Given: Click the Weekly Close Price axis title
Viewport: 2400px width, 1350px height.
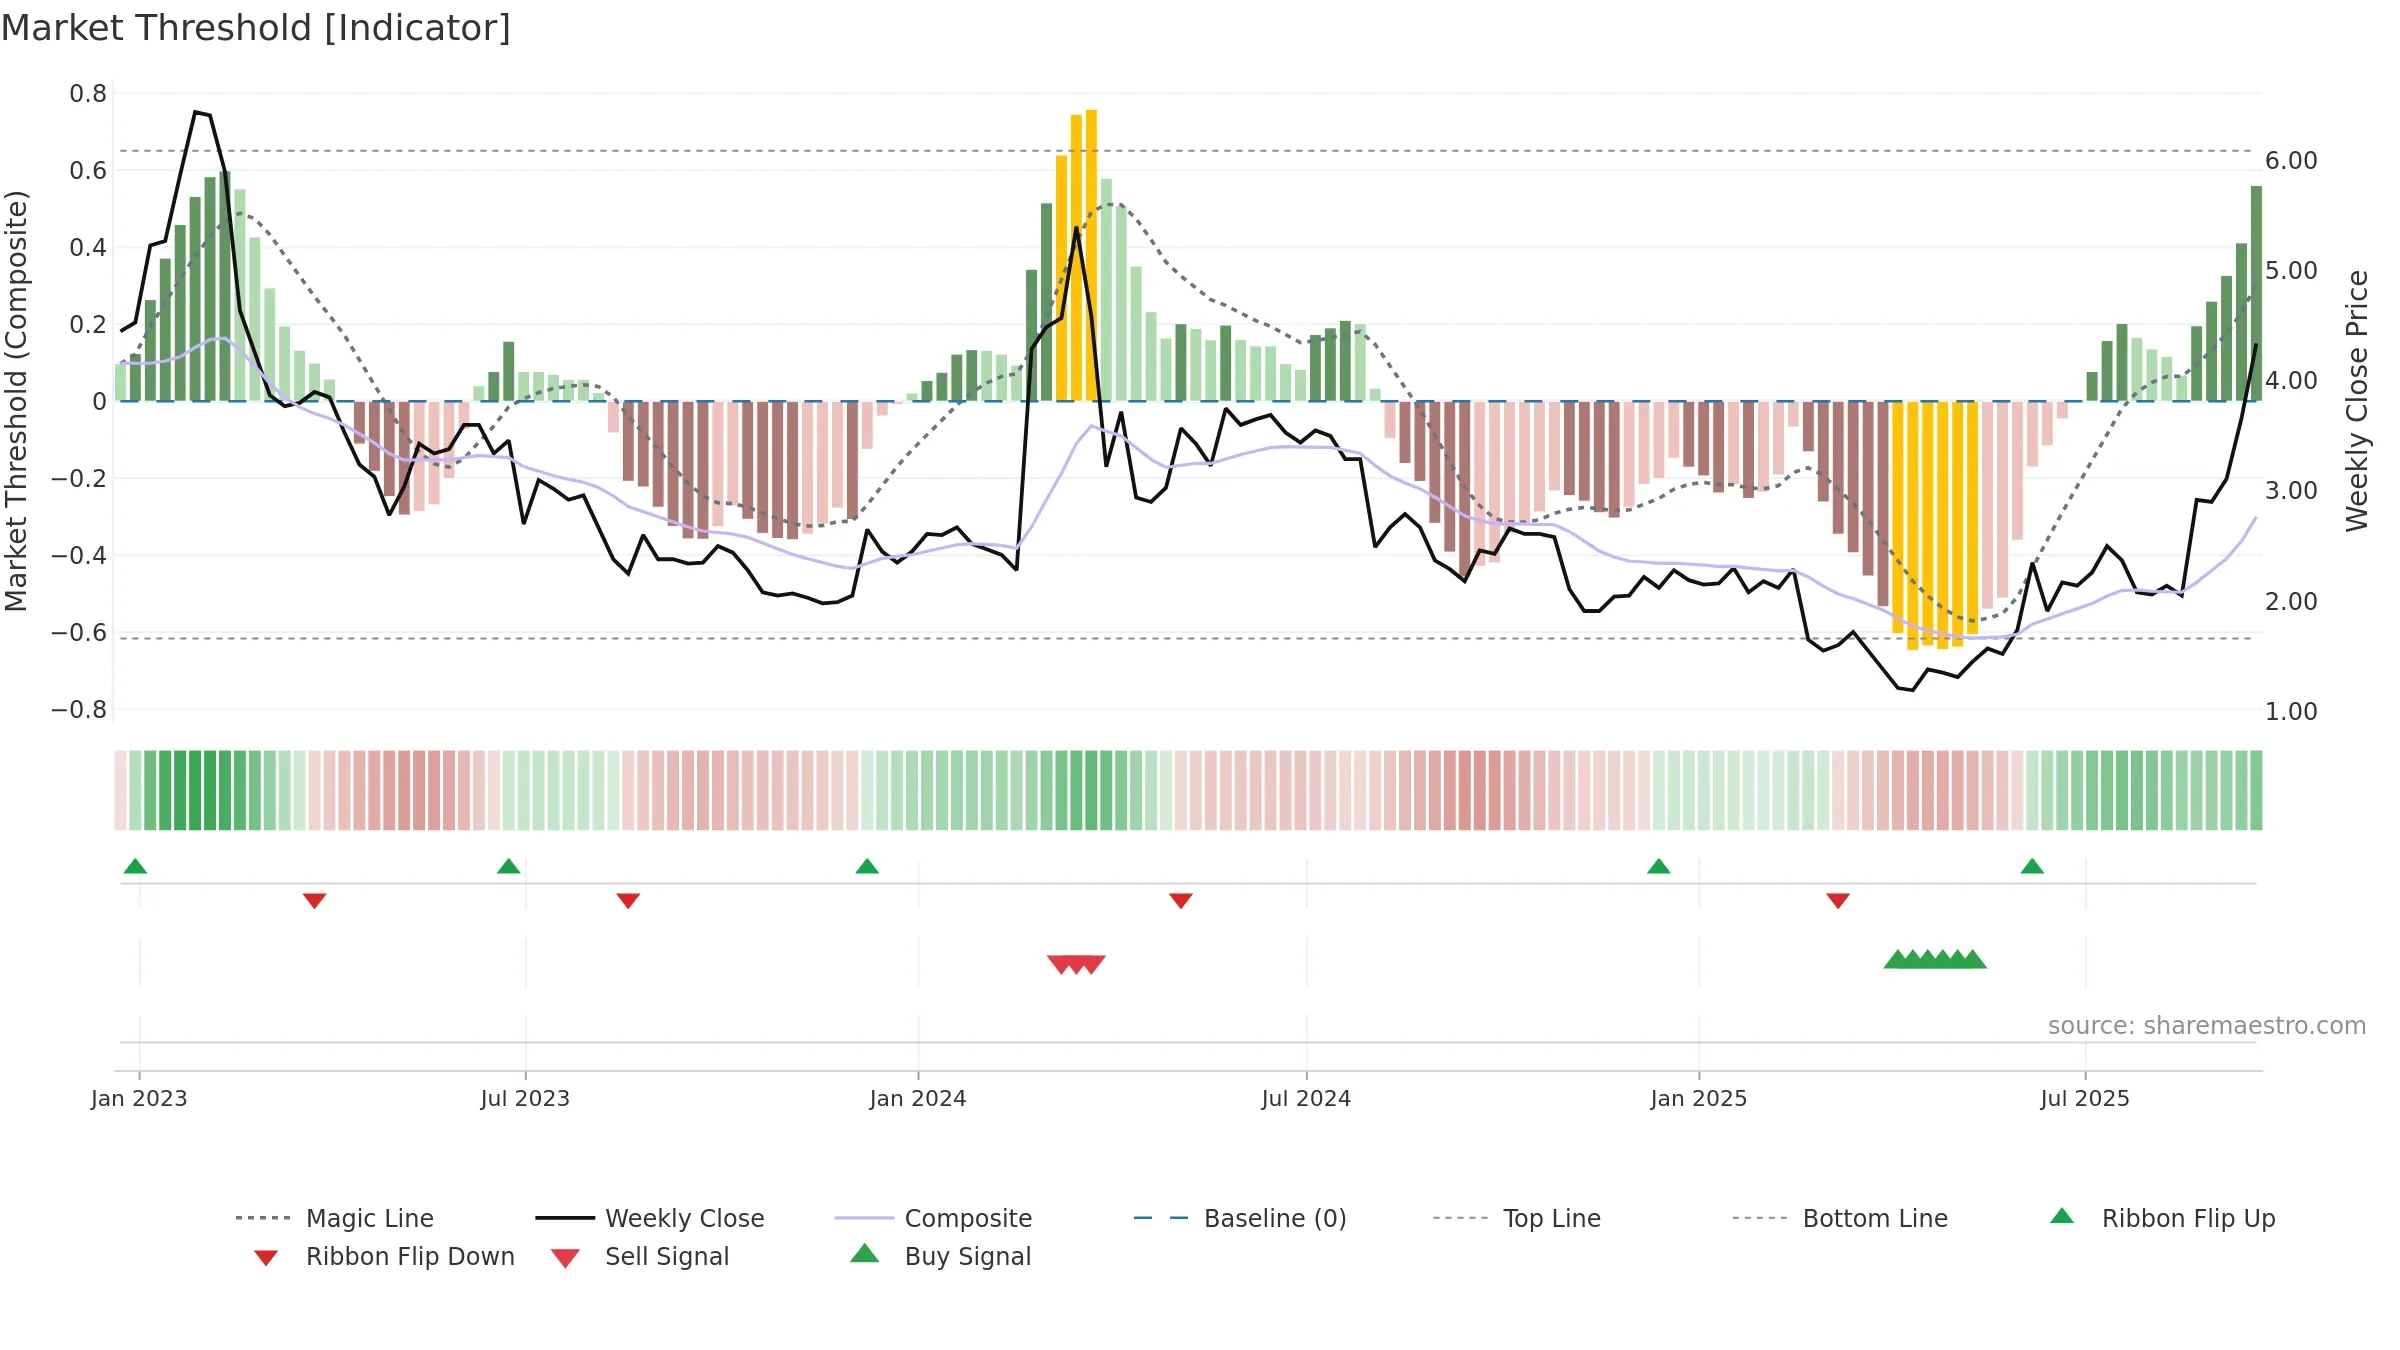Looking at the screenshot, I should [x=2357, y=400].
